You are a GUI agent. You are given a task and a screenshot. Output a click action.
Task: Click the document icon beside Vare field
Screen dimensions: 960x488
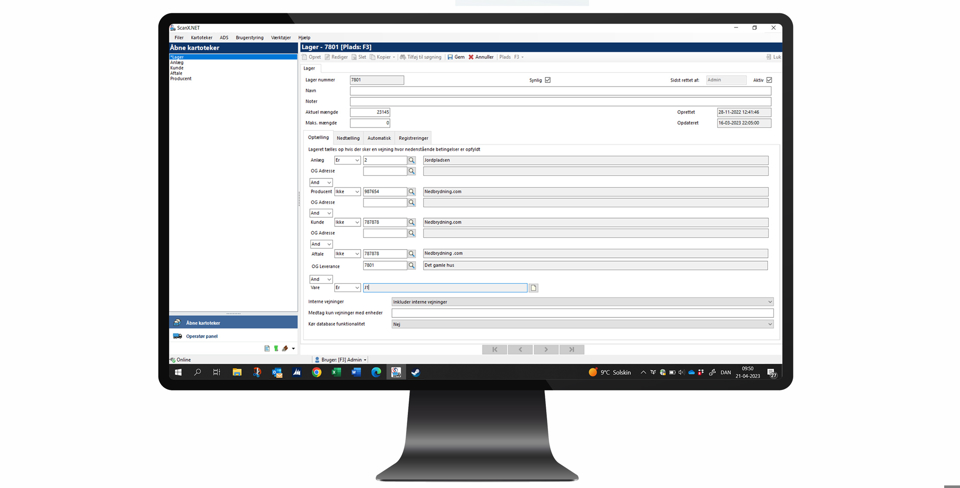click(534, 288)
